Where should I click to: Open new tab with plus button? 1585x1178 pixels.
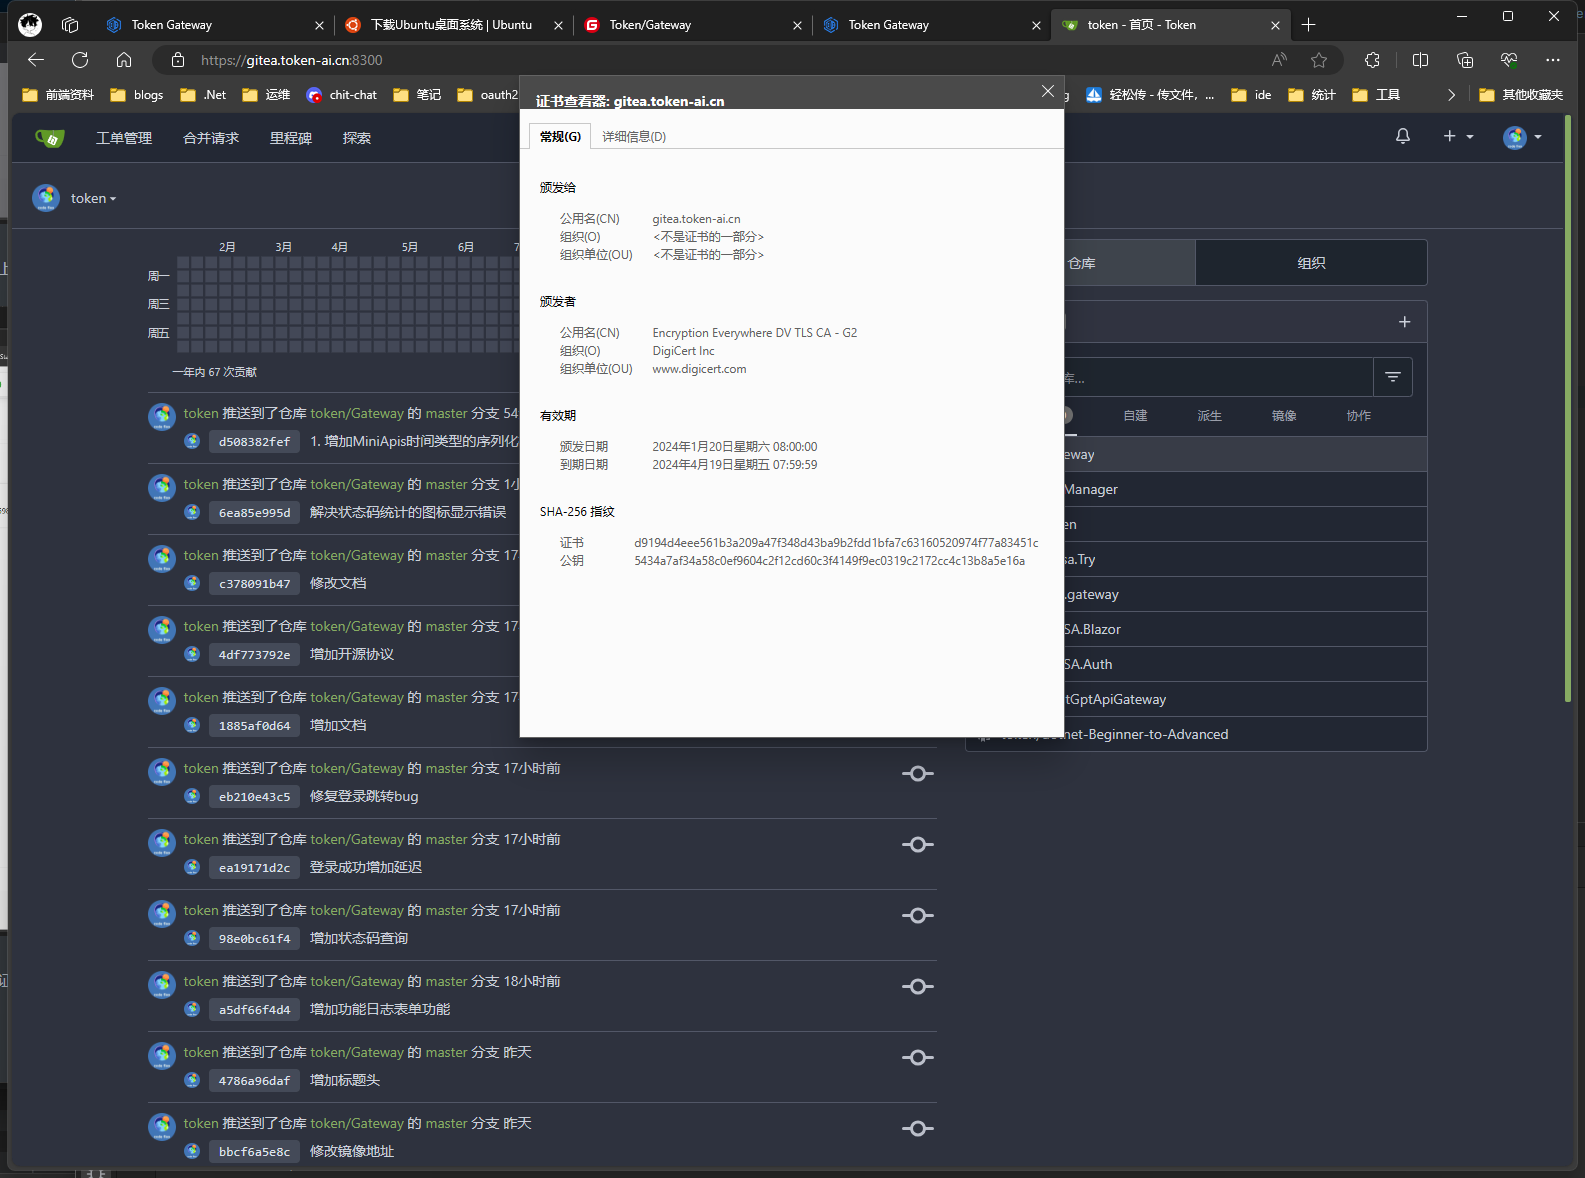tap(1308, 25)
